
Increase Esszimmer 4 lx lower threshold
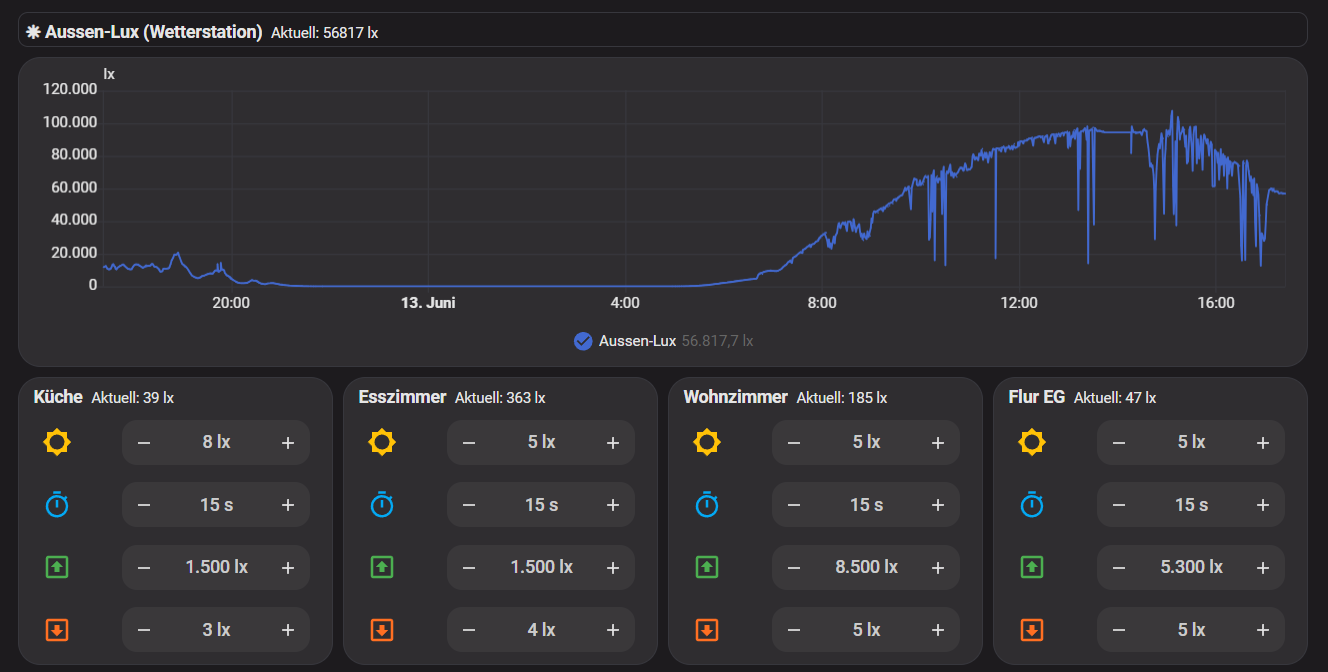pos(613,630)
